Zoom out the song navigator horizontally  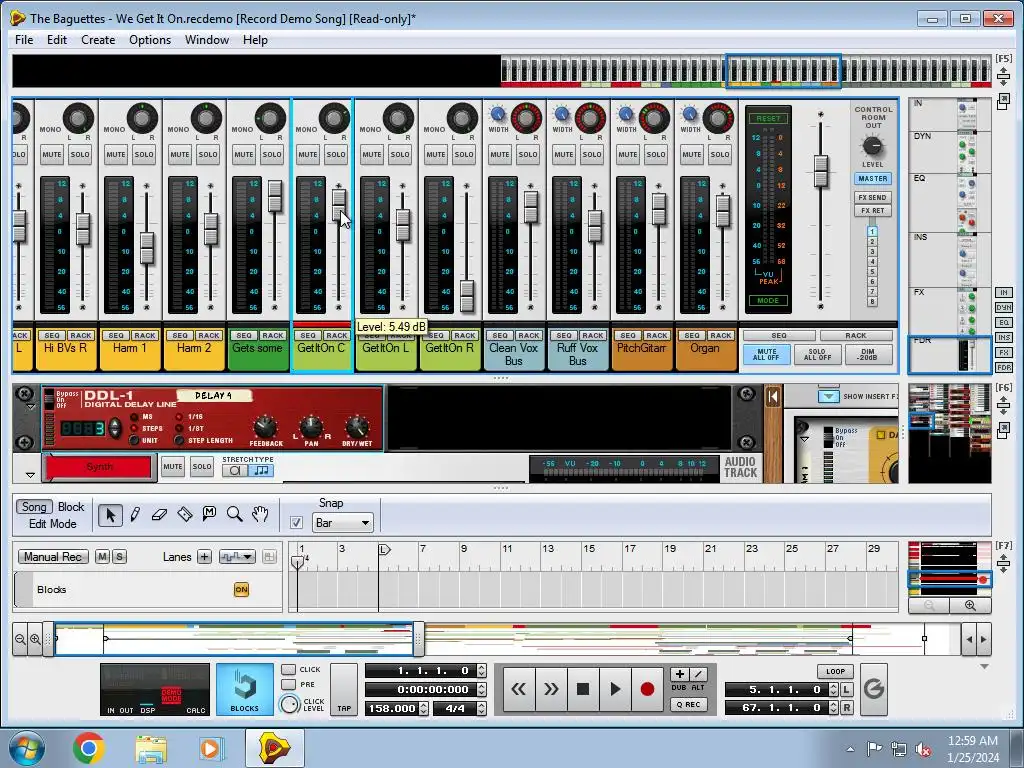20,639
